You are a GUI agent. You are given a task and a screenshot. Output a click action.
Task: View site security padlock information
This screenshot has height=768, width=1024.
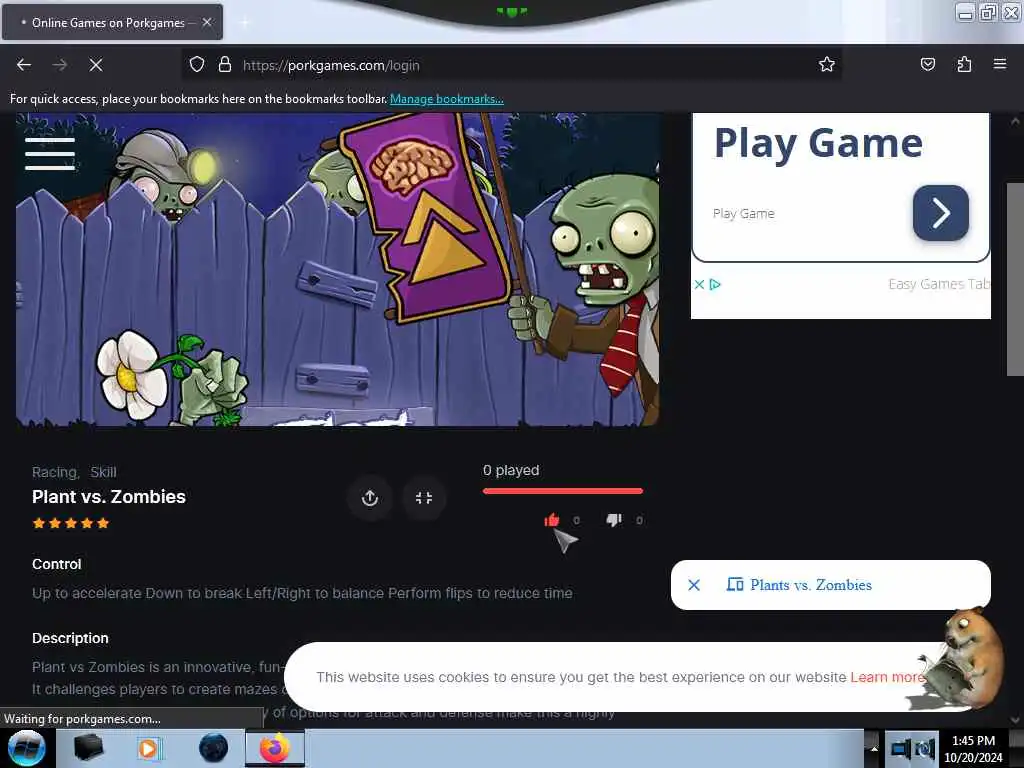[x=225, y=65]
